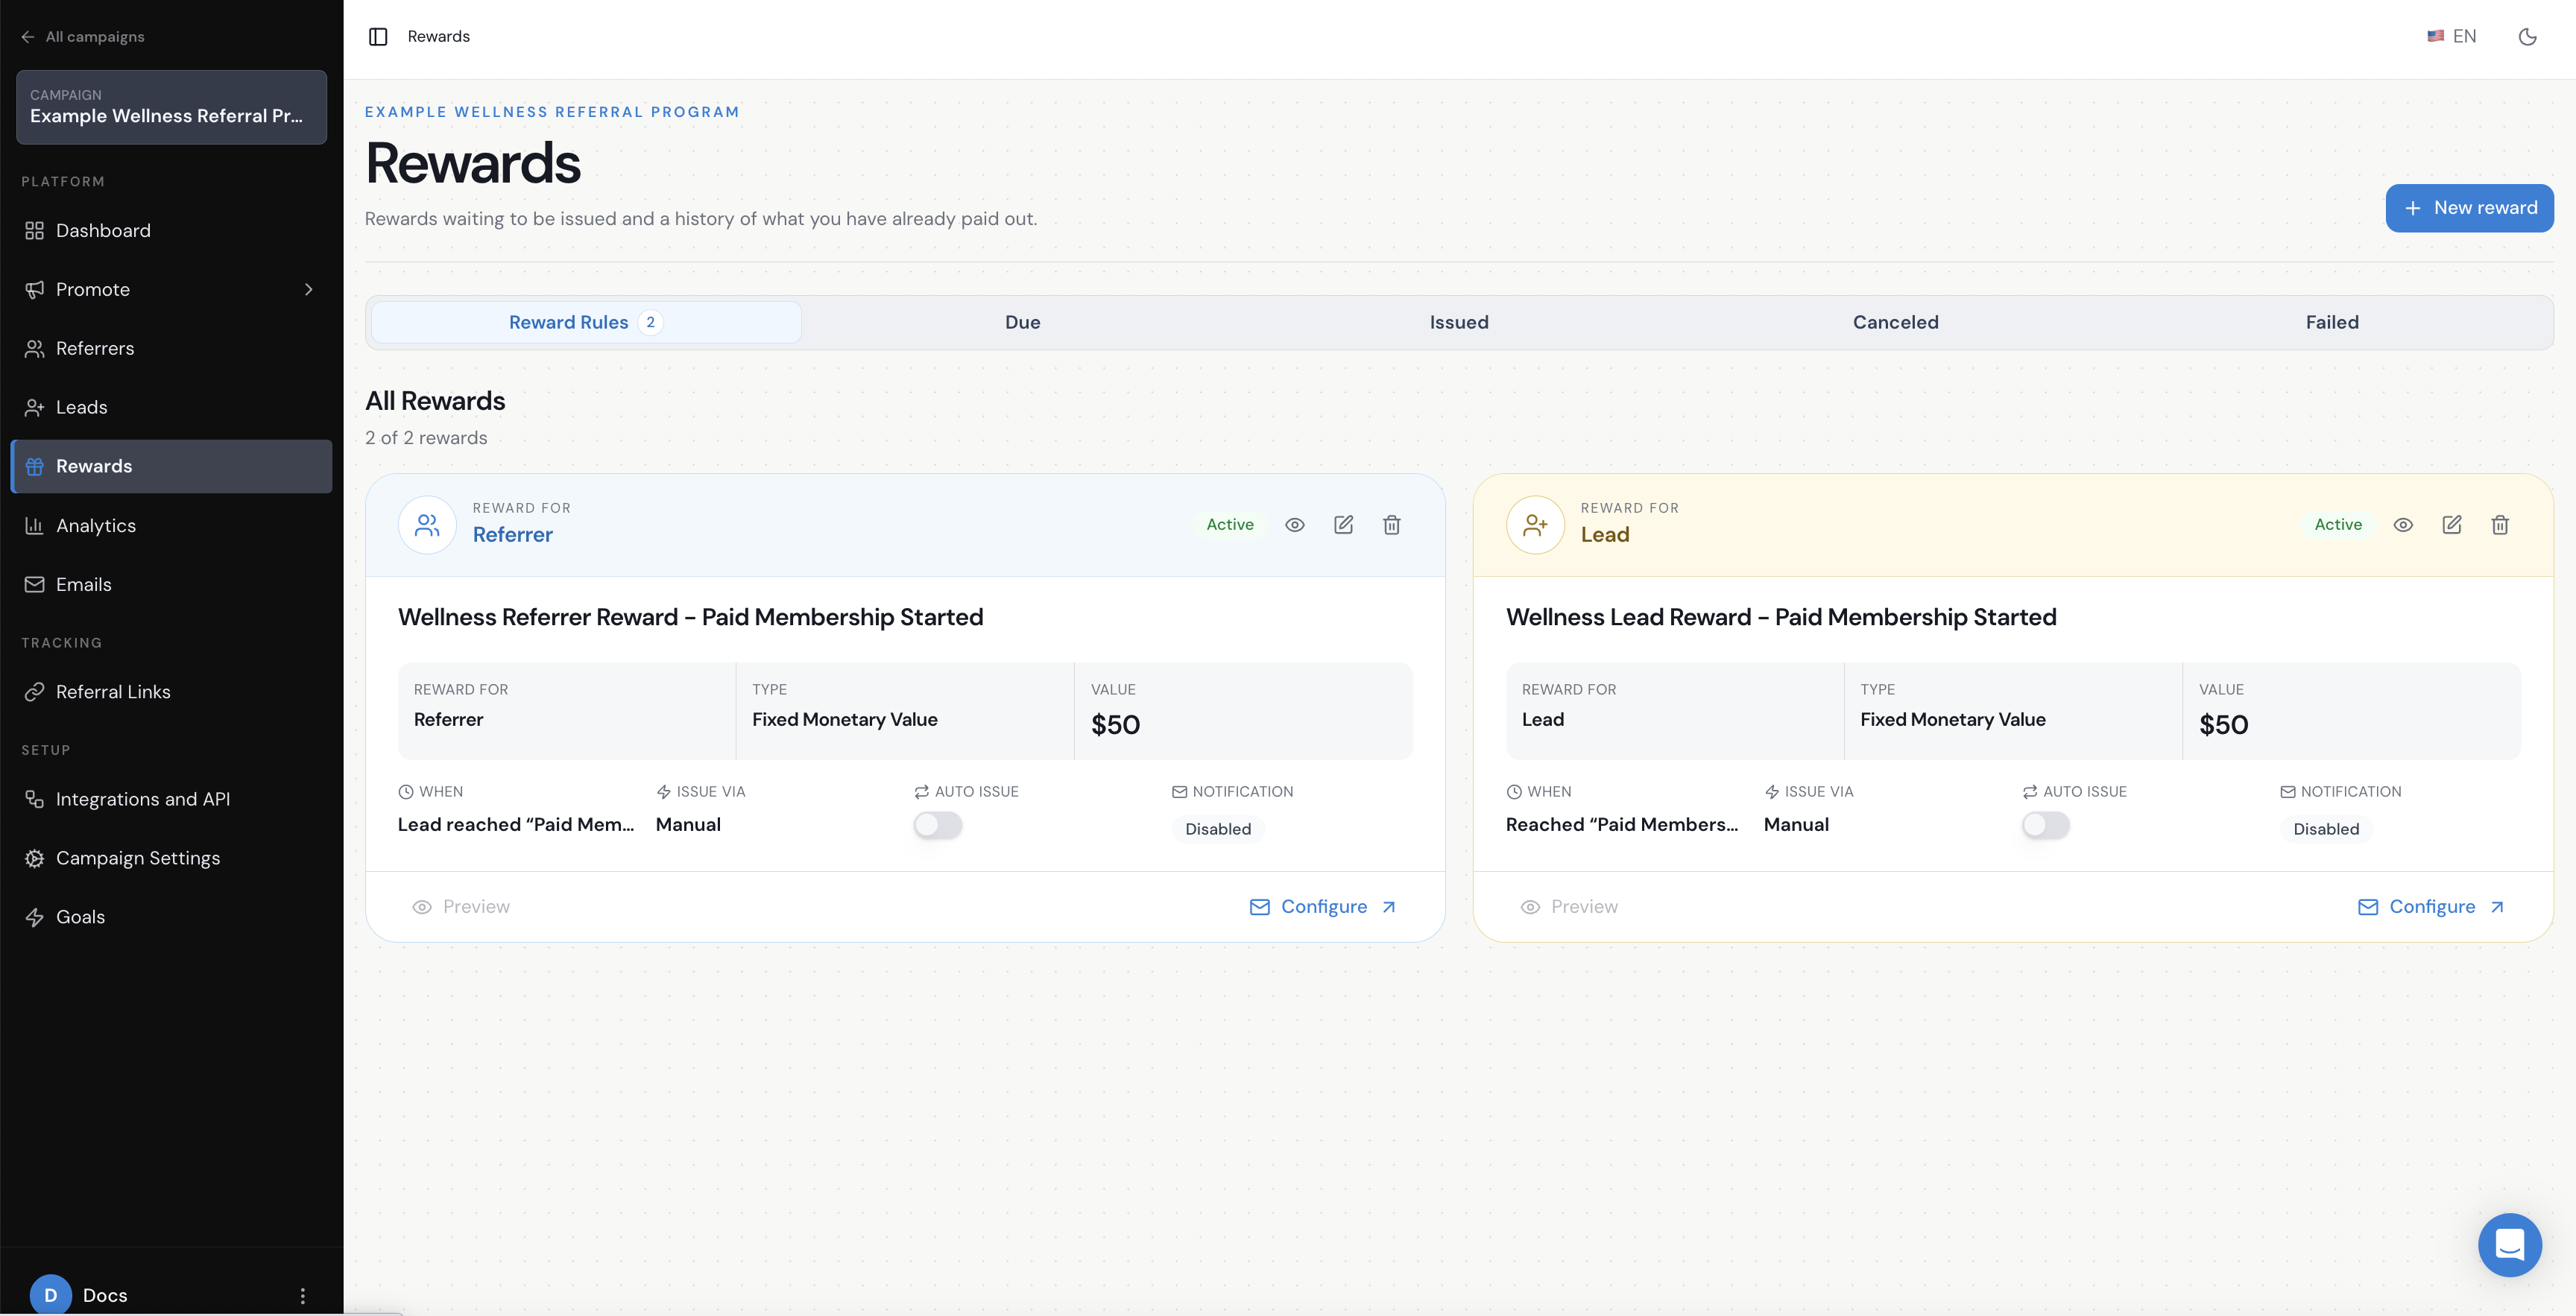
Task: Toggle Auto Issue for Referrer reward
Action: (x=937, y=825)
